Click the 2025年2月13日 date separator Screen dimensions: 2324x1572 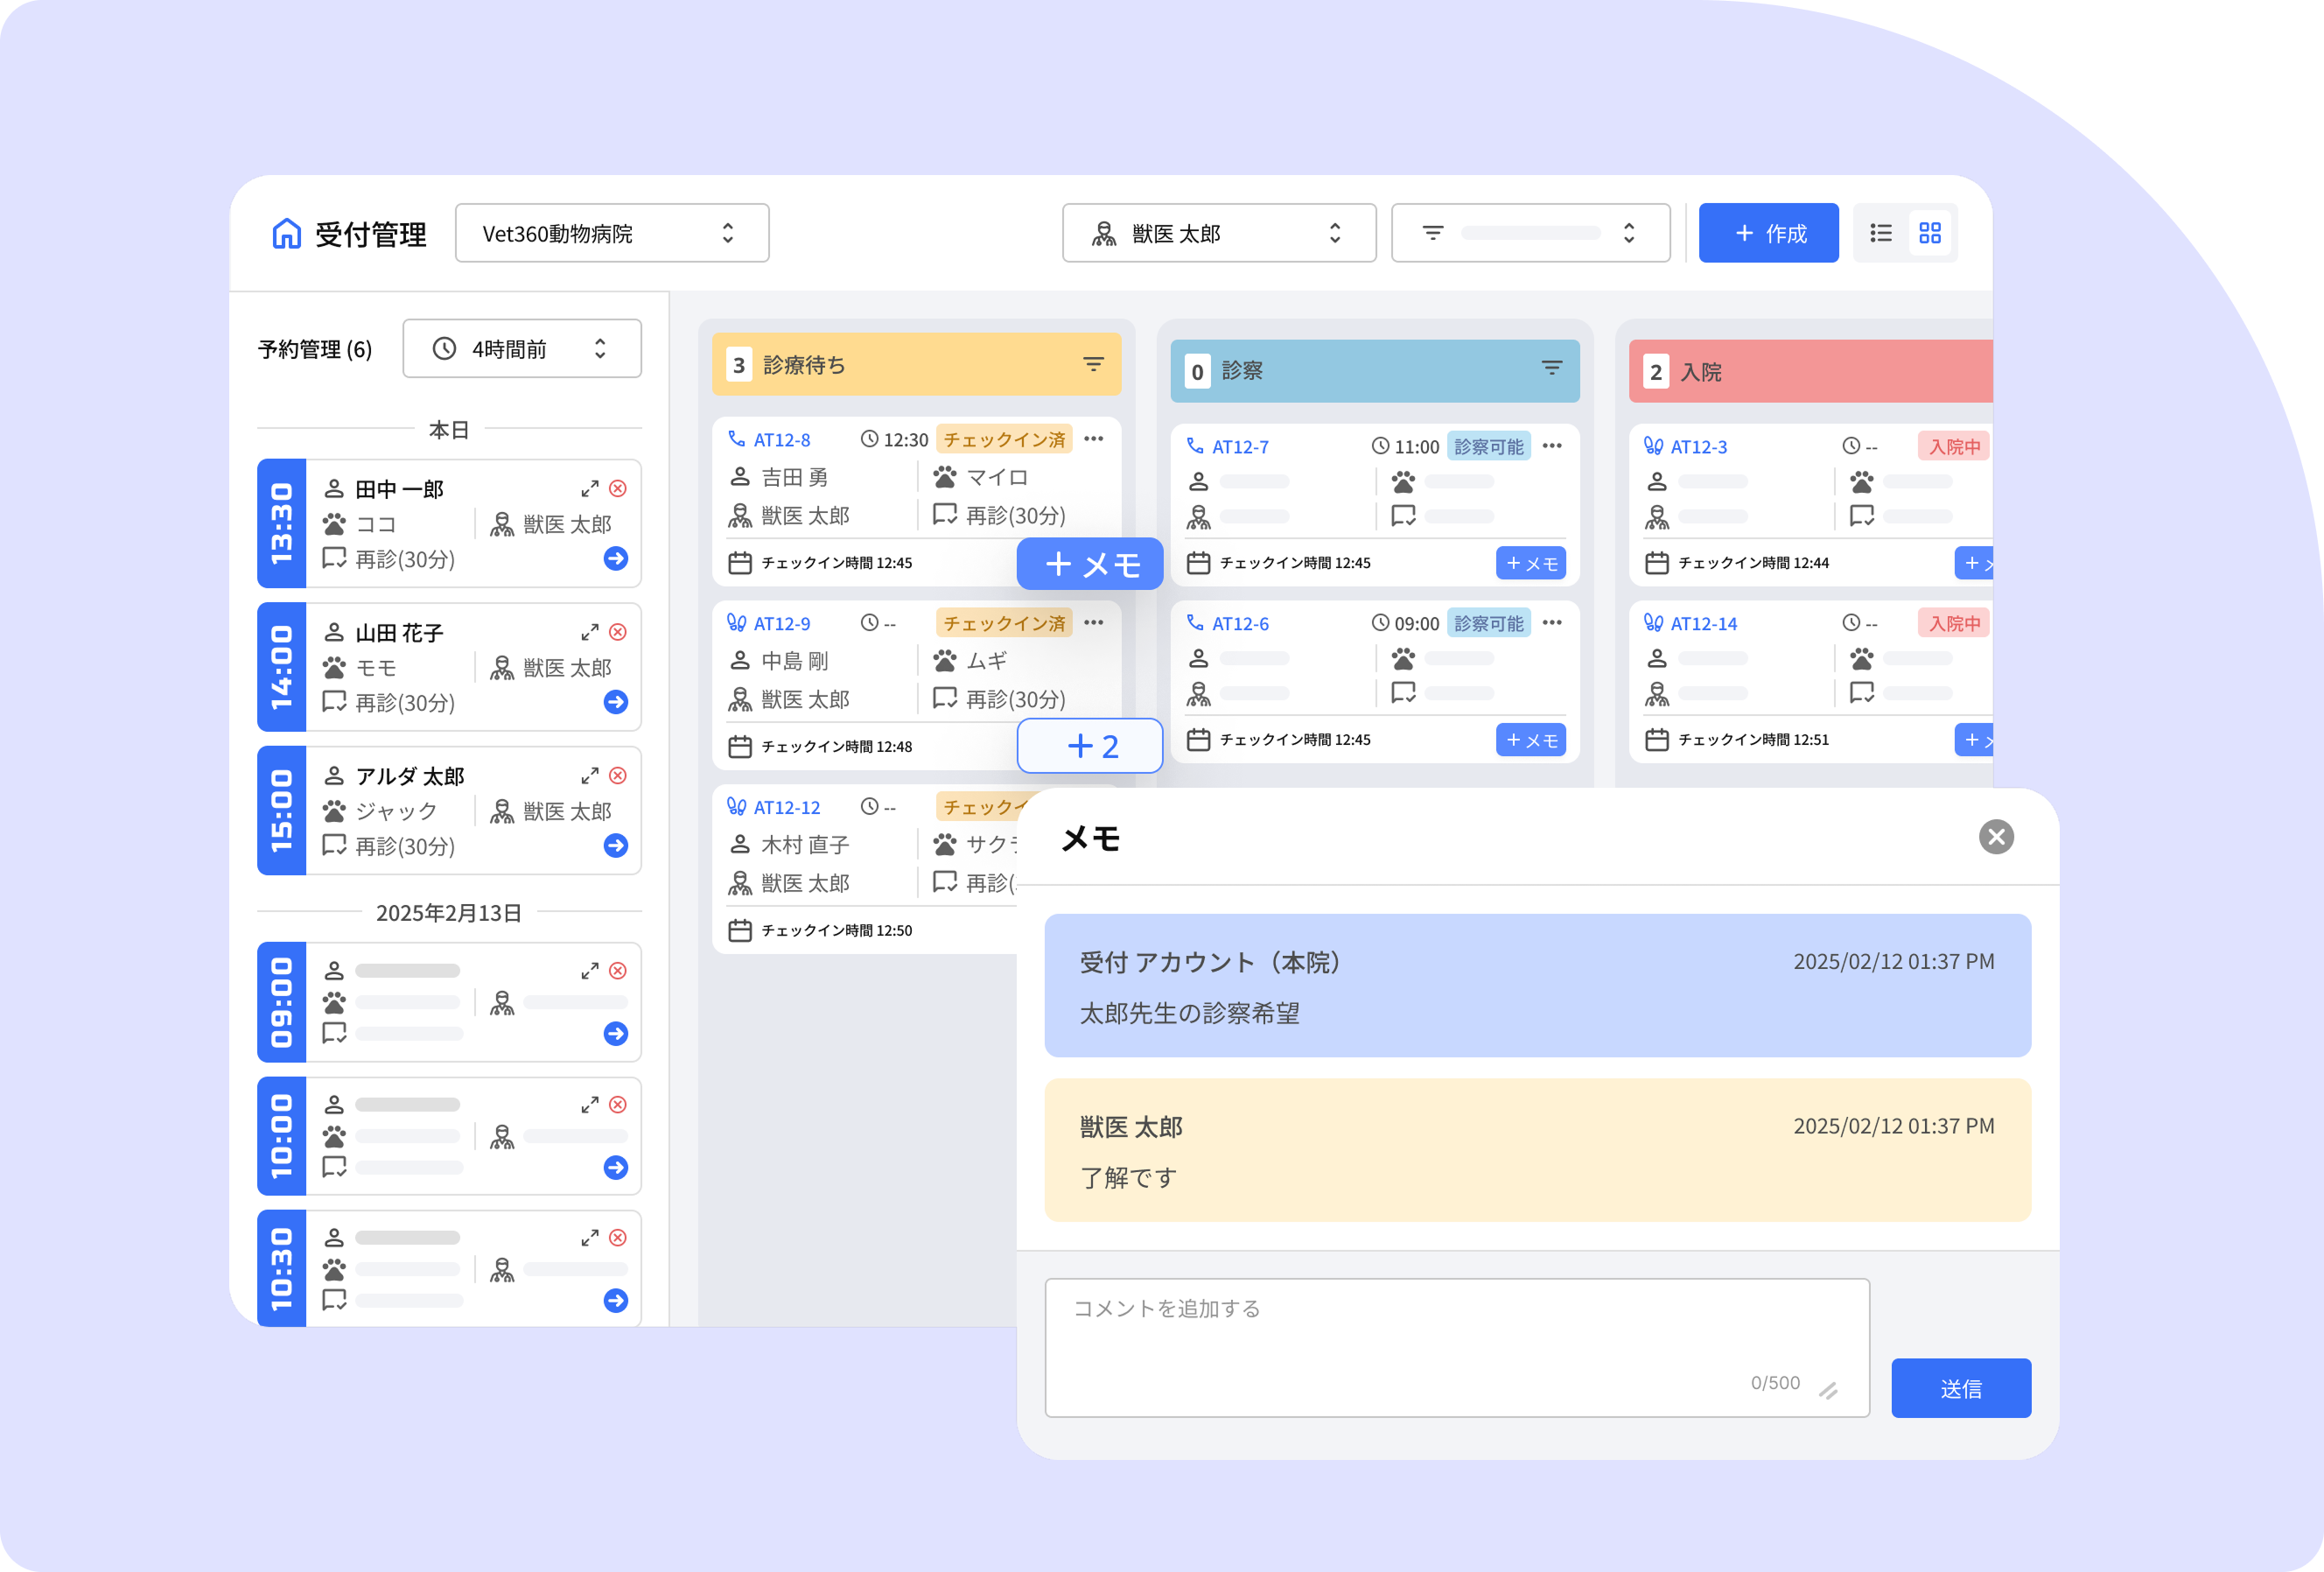pyautogui.click(x=449, y=913)
